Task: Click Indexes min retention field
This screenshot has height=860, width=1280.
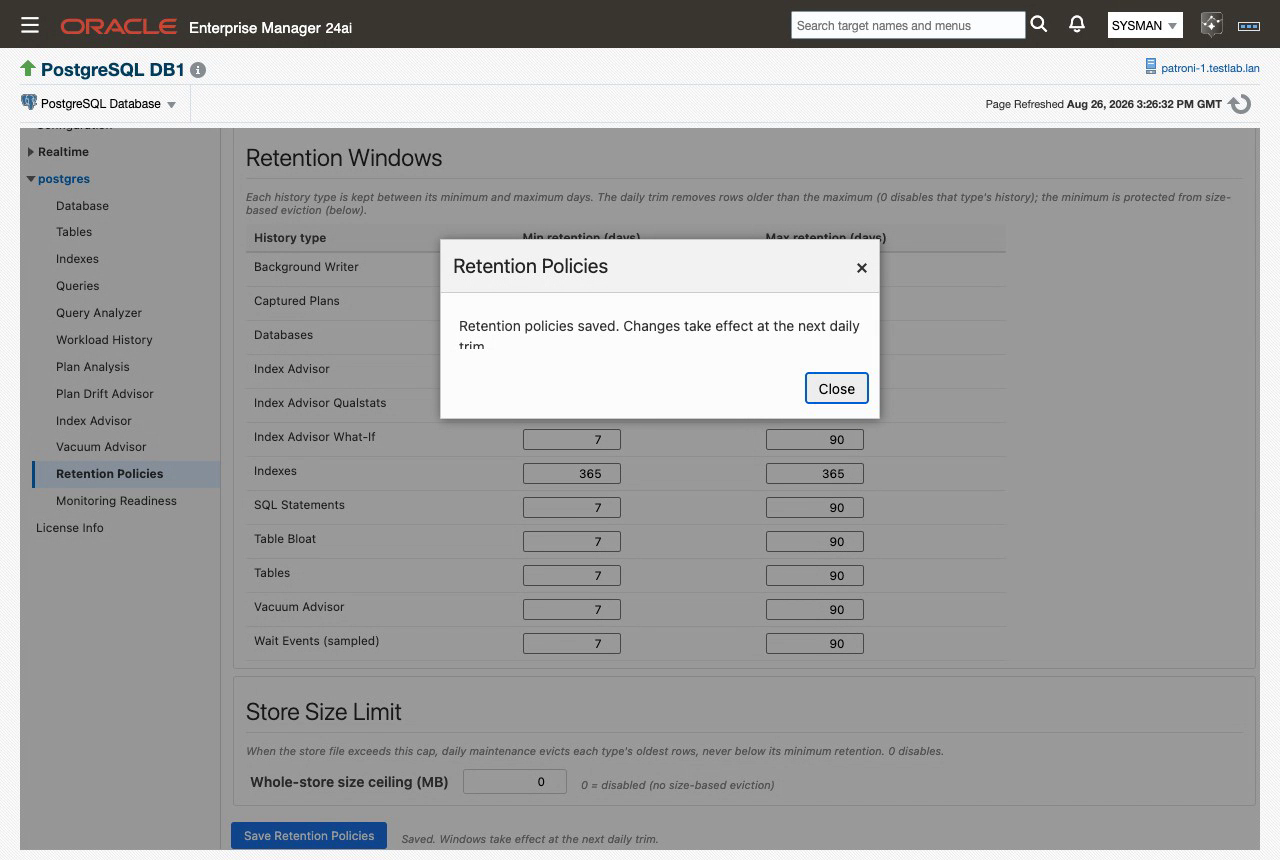Action: (x=572, y=473)
